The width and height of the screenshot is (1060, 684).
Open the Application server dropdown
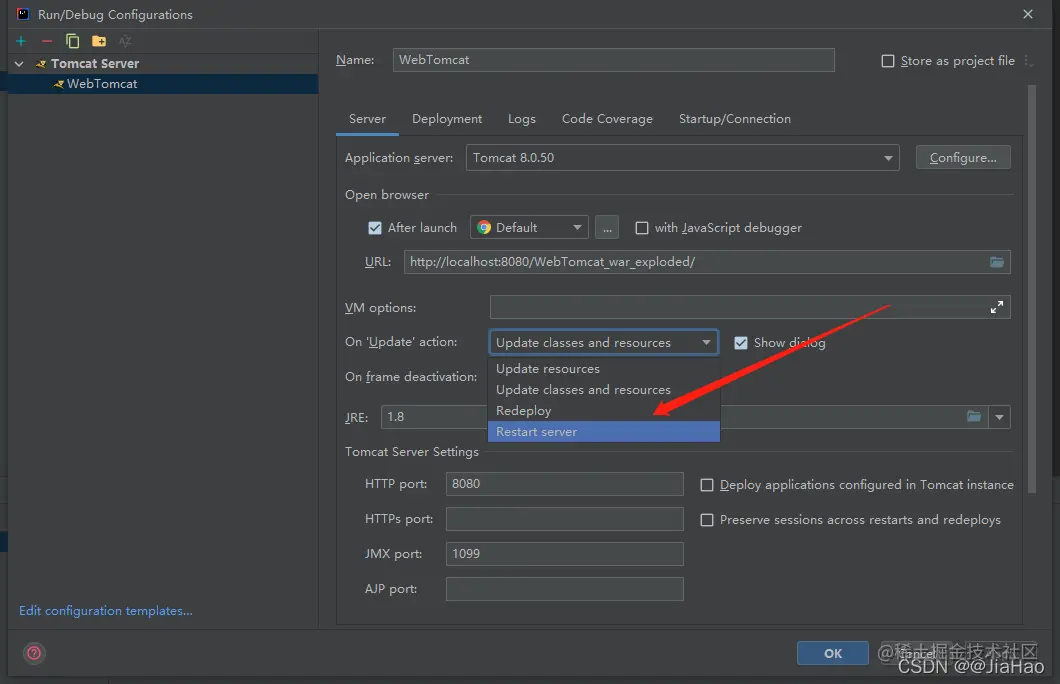click(x=683, y=157)
